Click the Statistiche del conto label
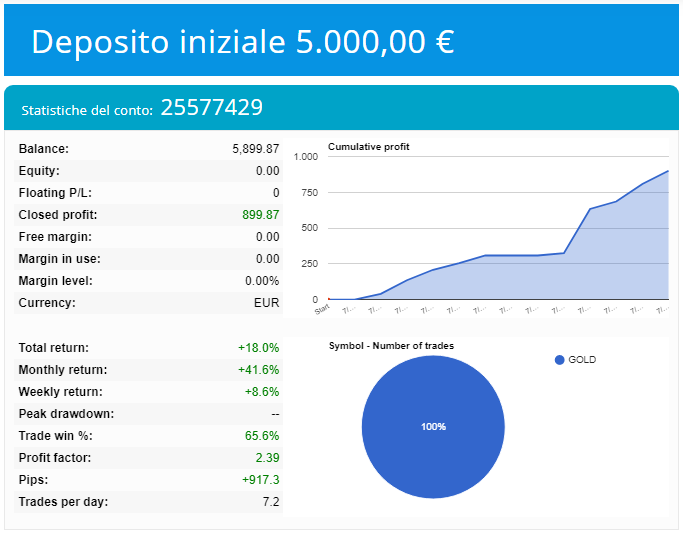The width and height of the screenshot is (683, 534). (87, 110)
